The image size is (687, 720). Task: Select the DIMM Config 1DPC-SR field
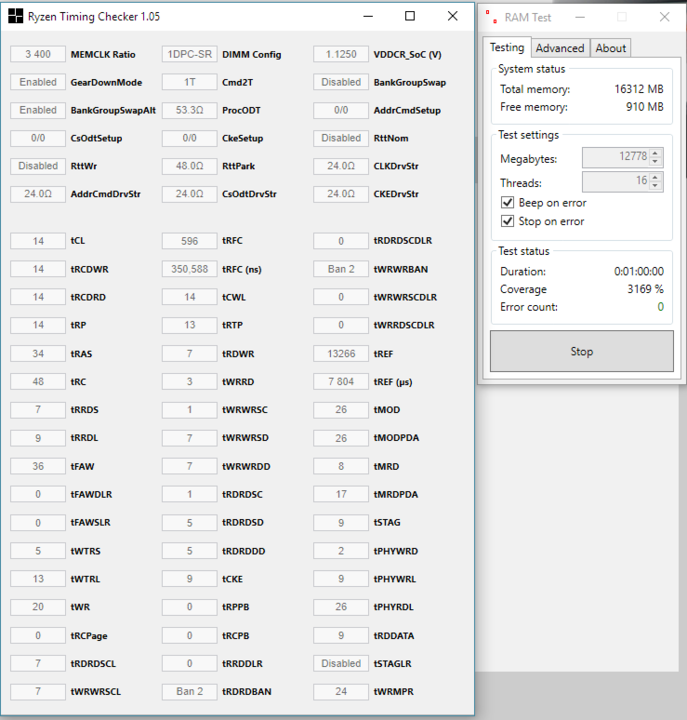pos(190,54)
